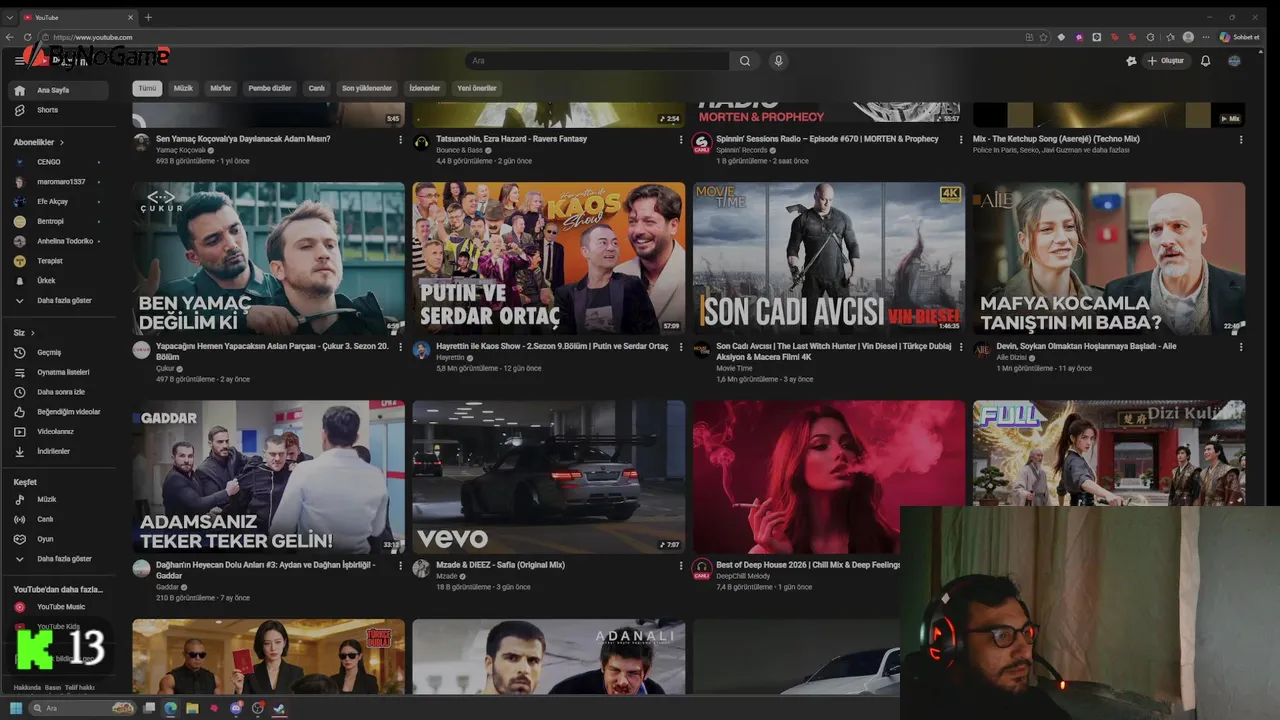Select the İzlenenler filter chip
1280x720 pixels.
425,88
